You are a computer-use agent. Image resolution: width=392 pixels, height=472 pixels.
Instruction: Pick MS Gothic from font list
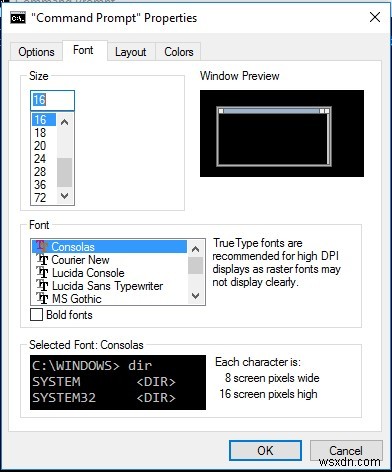point(109,299)
